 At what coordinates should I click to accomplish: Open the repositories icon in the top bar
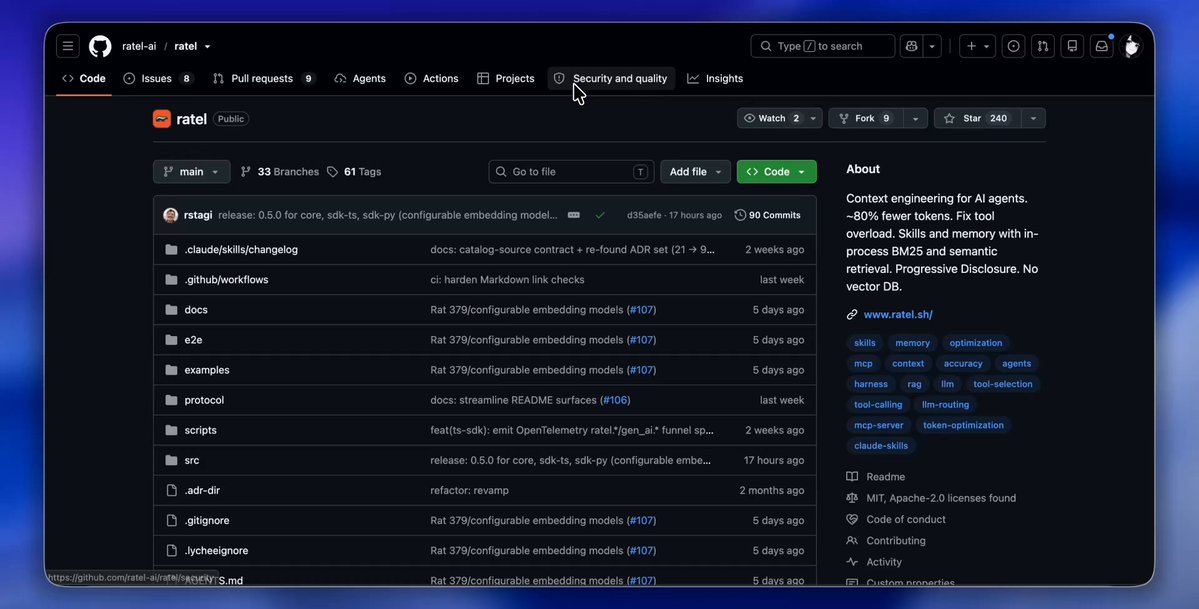click(x=1072, y=46)
